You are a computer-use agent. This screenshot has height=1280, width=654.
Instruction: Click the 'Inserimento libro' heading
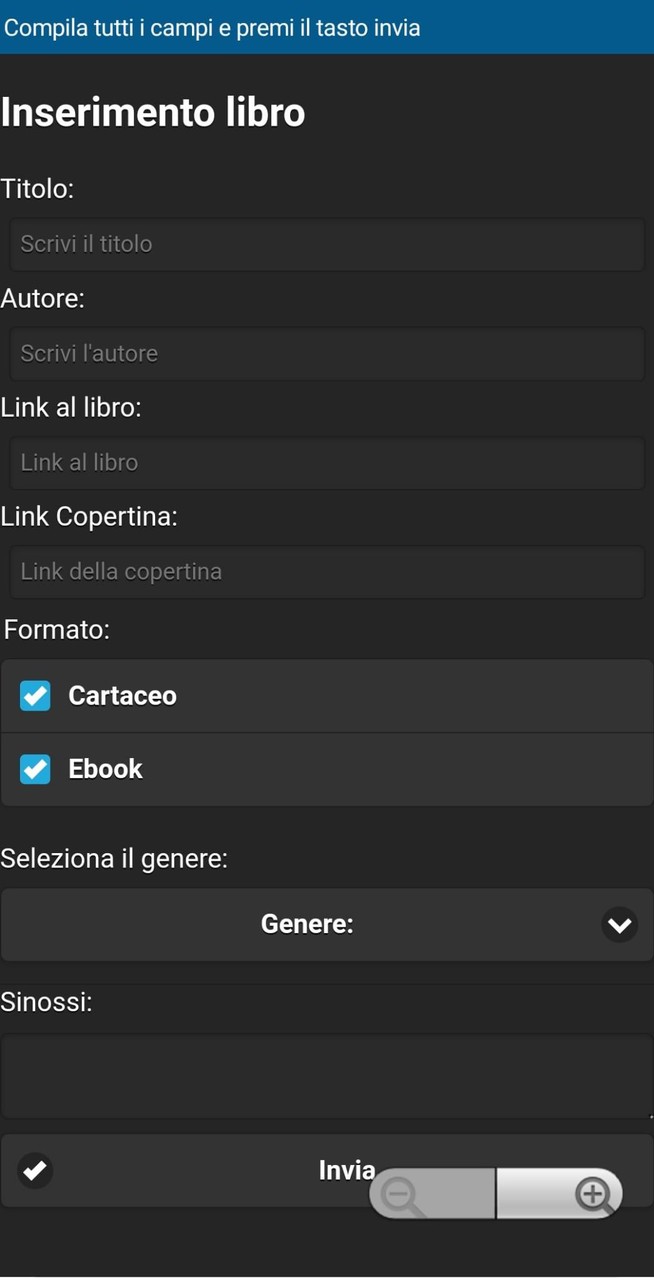point(152,112)
